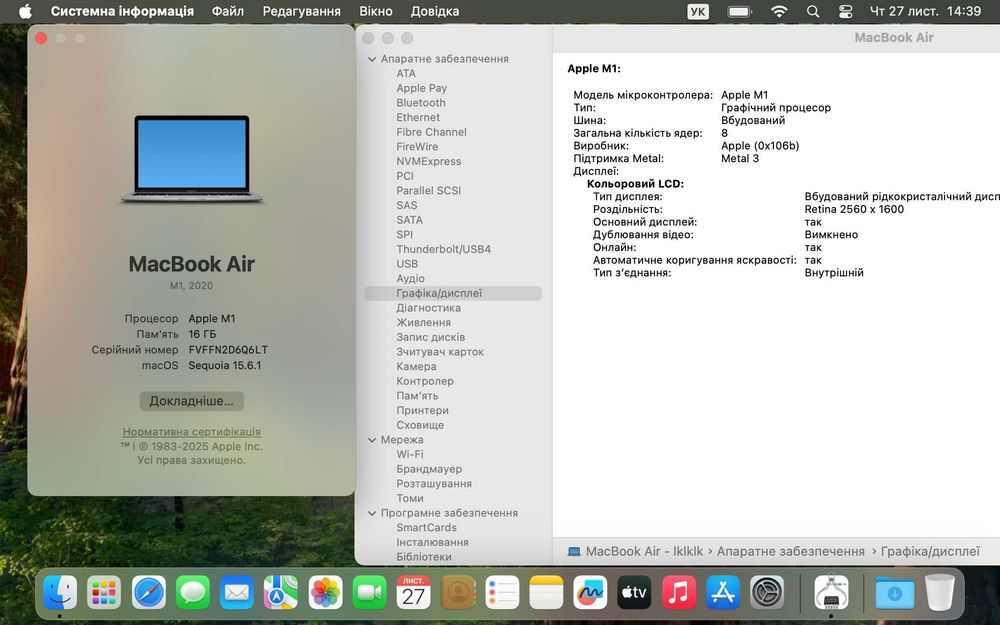1000x625 pixels.
Task: Open Apple TV app in the Dock
Action: 635,592
